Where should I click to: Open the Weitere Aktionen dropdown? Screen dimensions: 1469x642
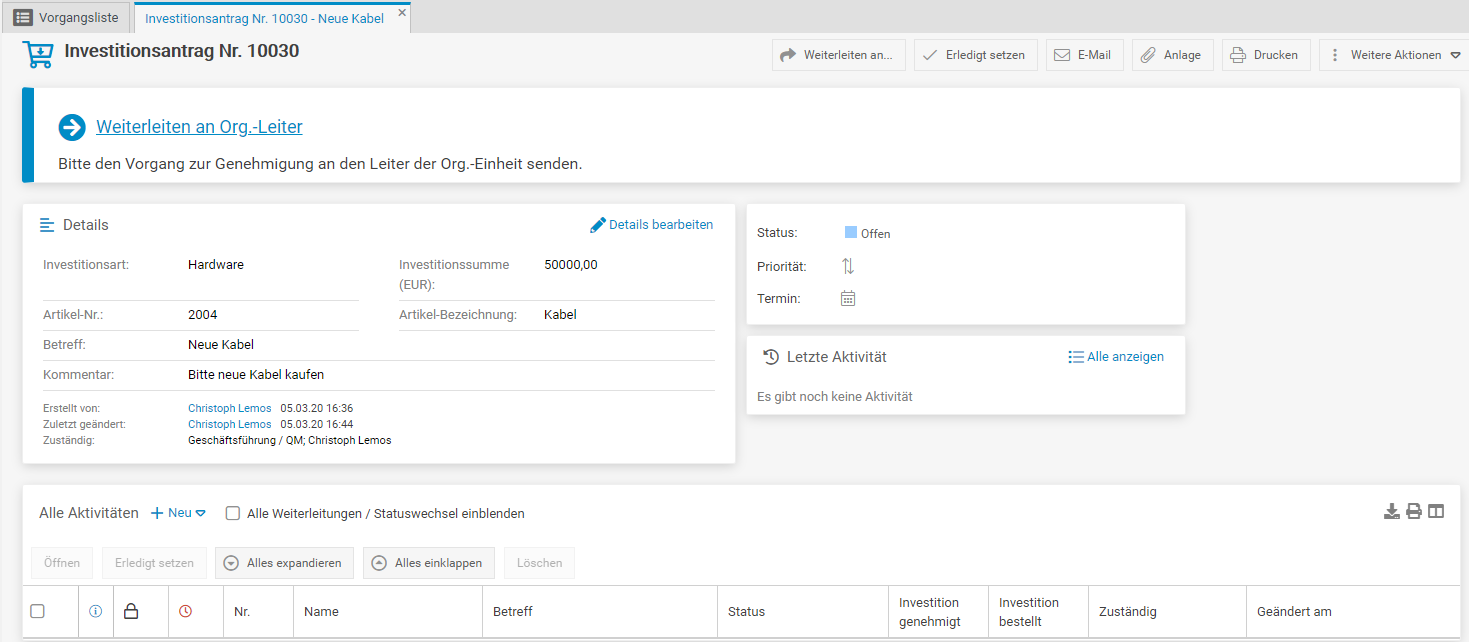pyautogui.click(x=1395, y=55)
